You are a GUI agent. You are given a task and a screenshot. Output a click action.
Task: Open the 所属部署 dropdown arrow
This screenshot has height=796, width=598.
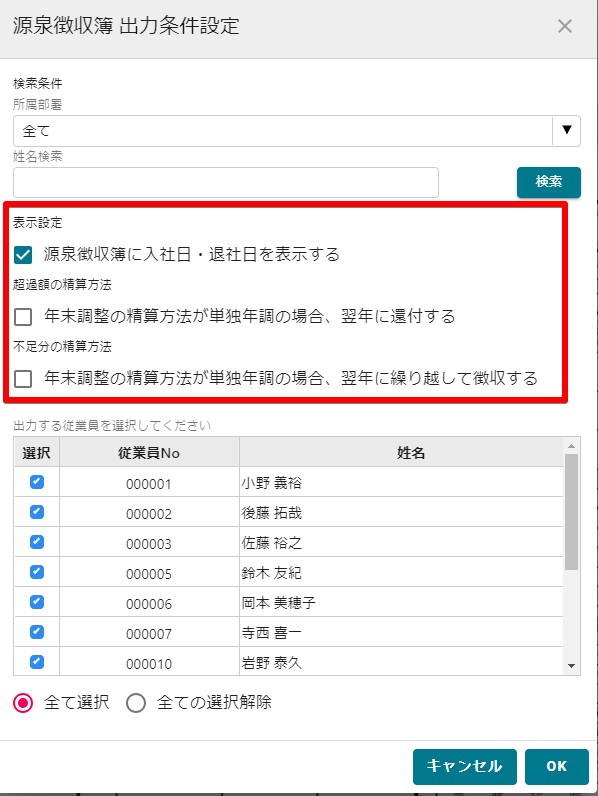pyautogui.click(x=567, y=130)
